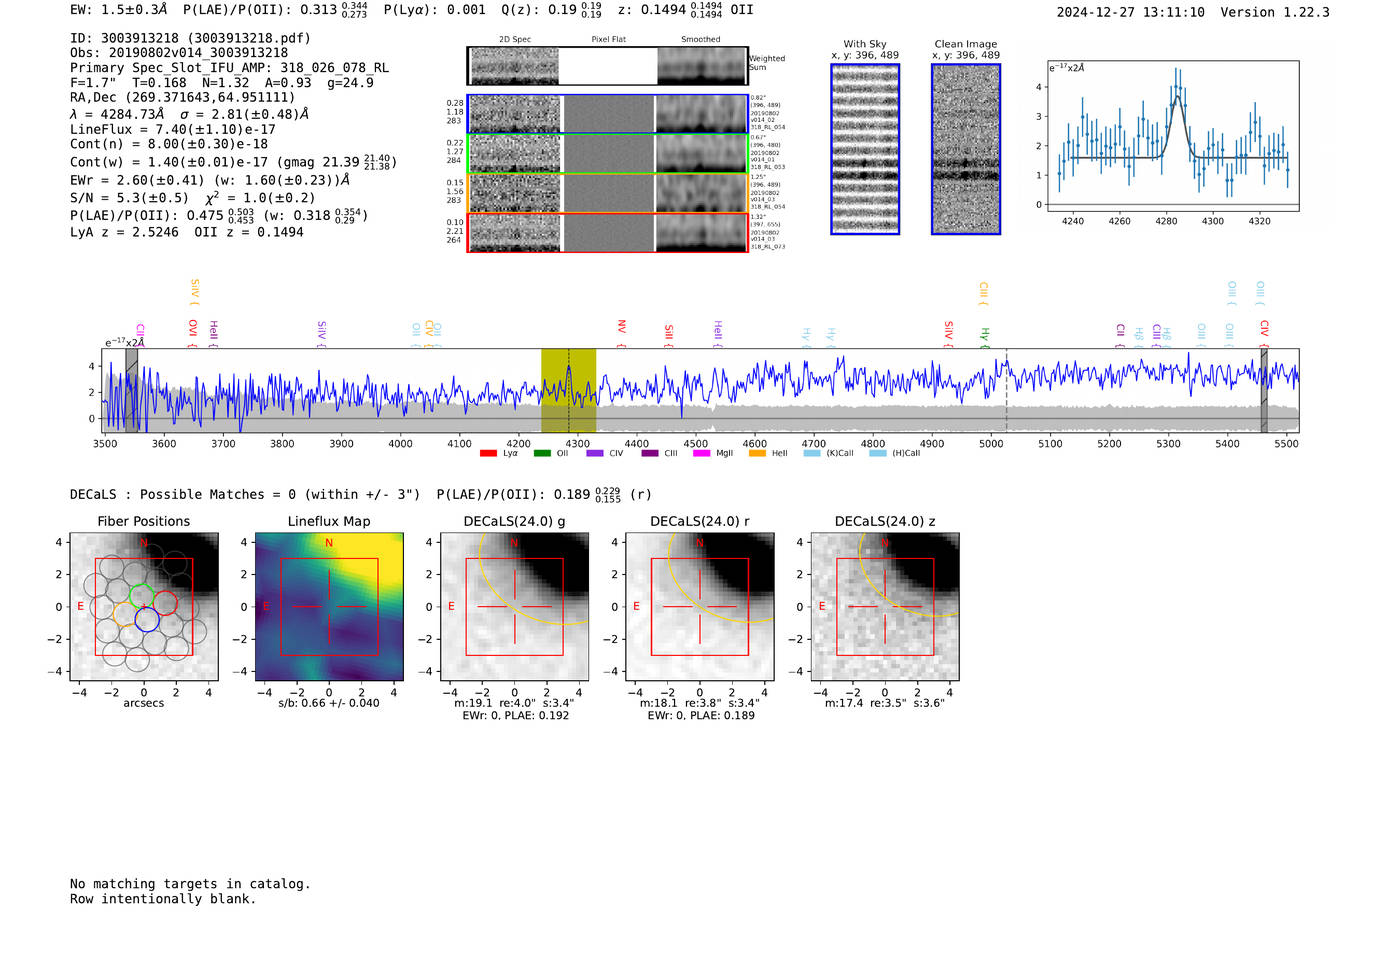1400x953 pixels.
Task: Select the z: 0.1494 OII header value
Action: (x=685, y=10)
